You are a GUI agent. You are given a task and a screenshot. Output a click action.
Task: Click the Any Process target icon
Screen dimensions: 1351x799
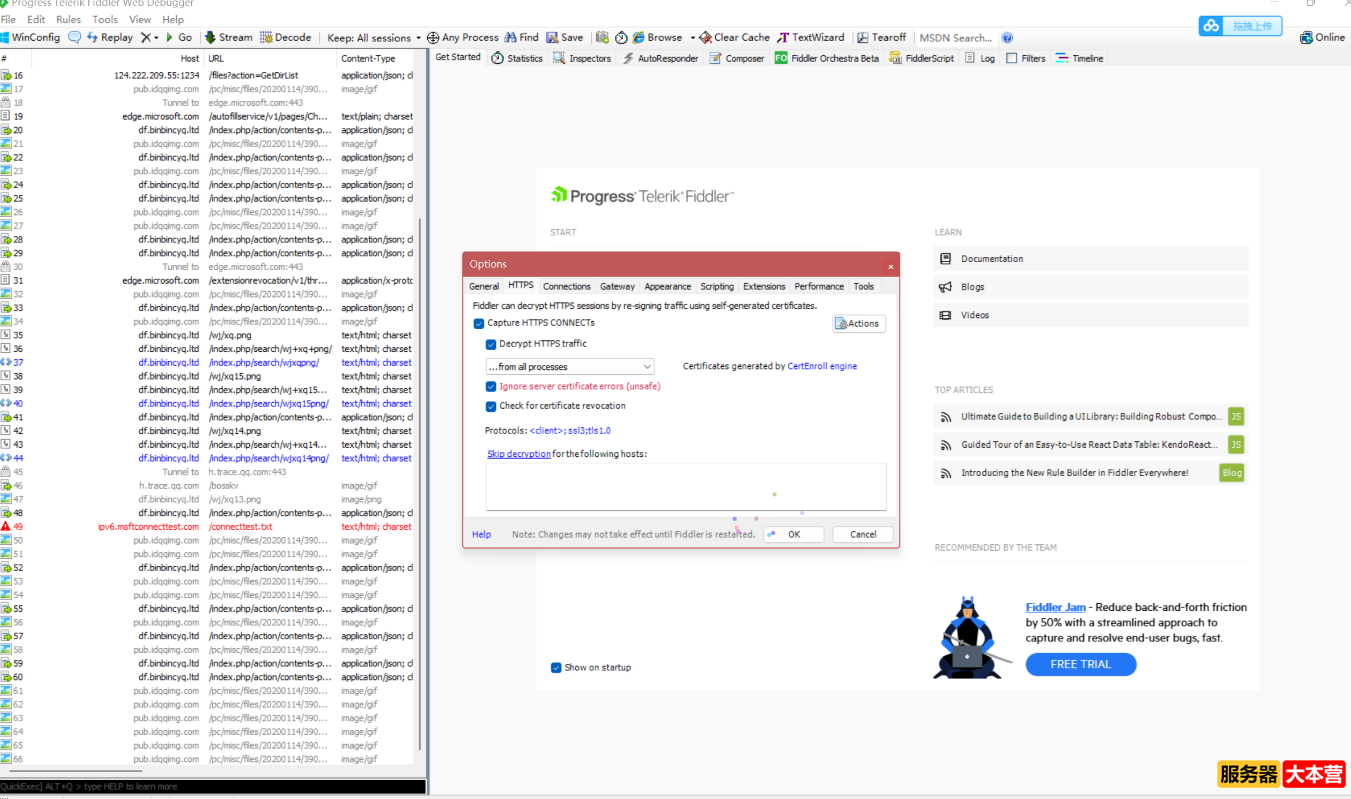(x=433, y=37)
